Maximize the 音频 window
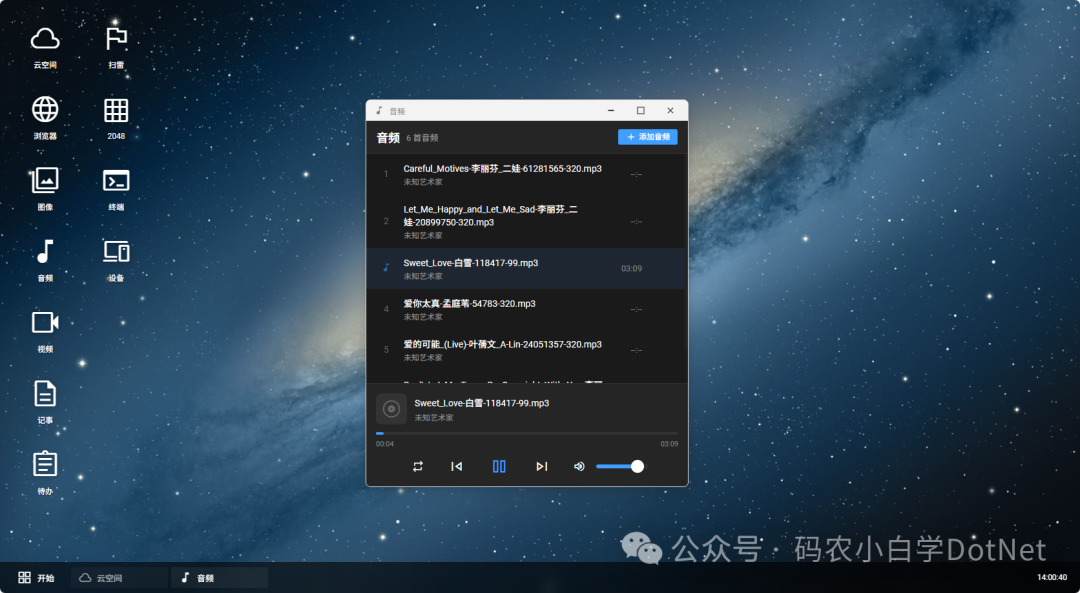1080x593 pixels. [641, 110]
